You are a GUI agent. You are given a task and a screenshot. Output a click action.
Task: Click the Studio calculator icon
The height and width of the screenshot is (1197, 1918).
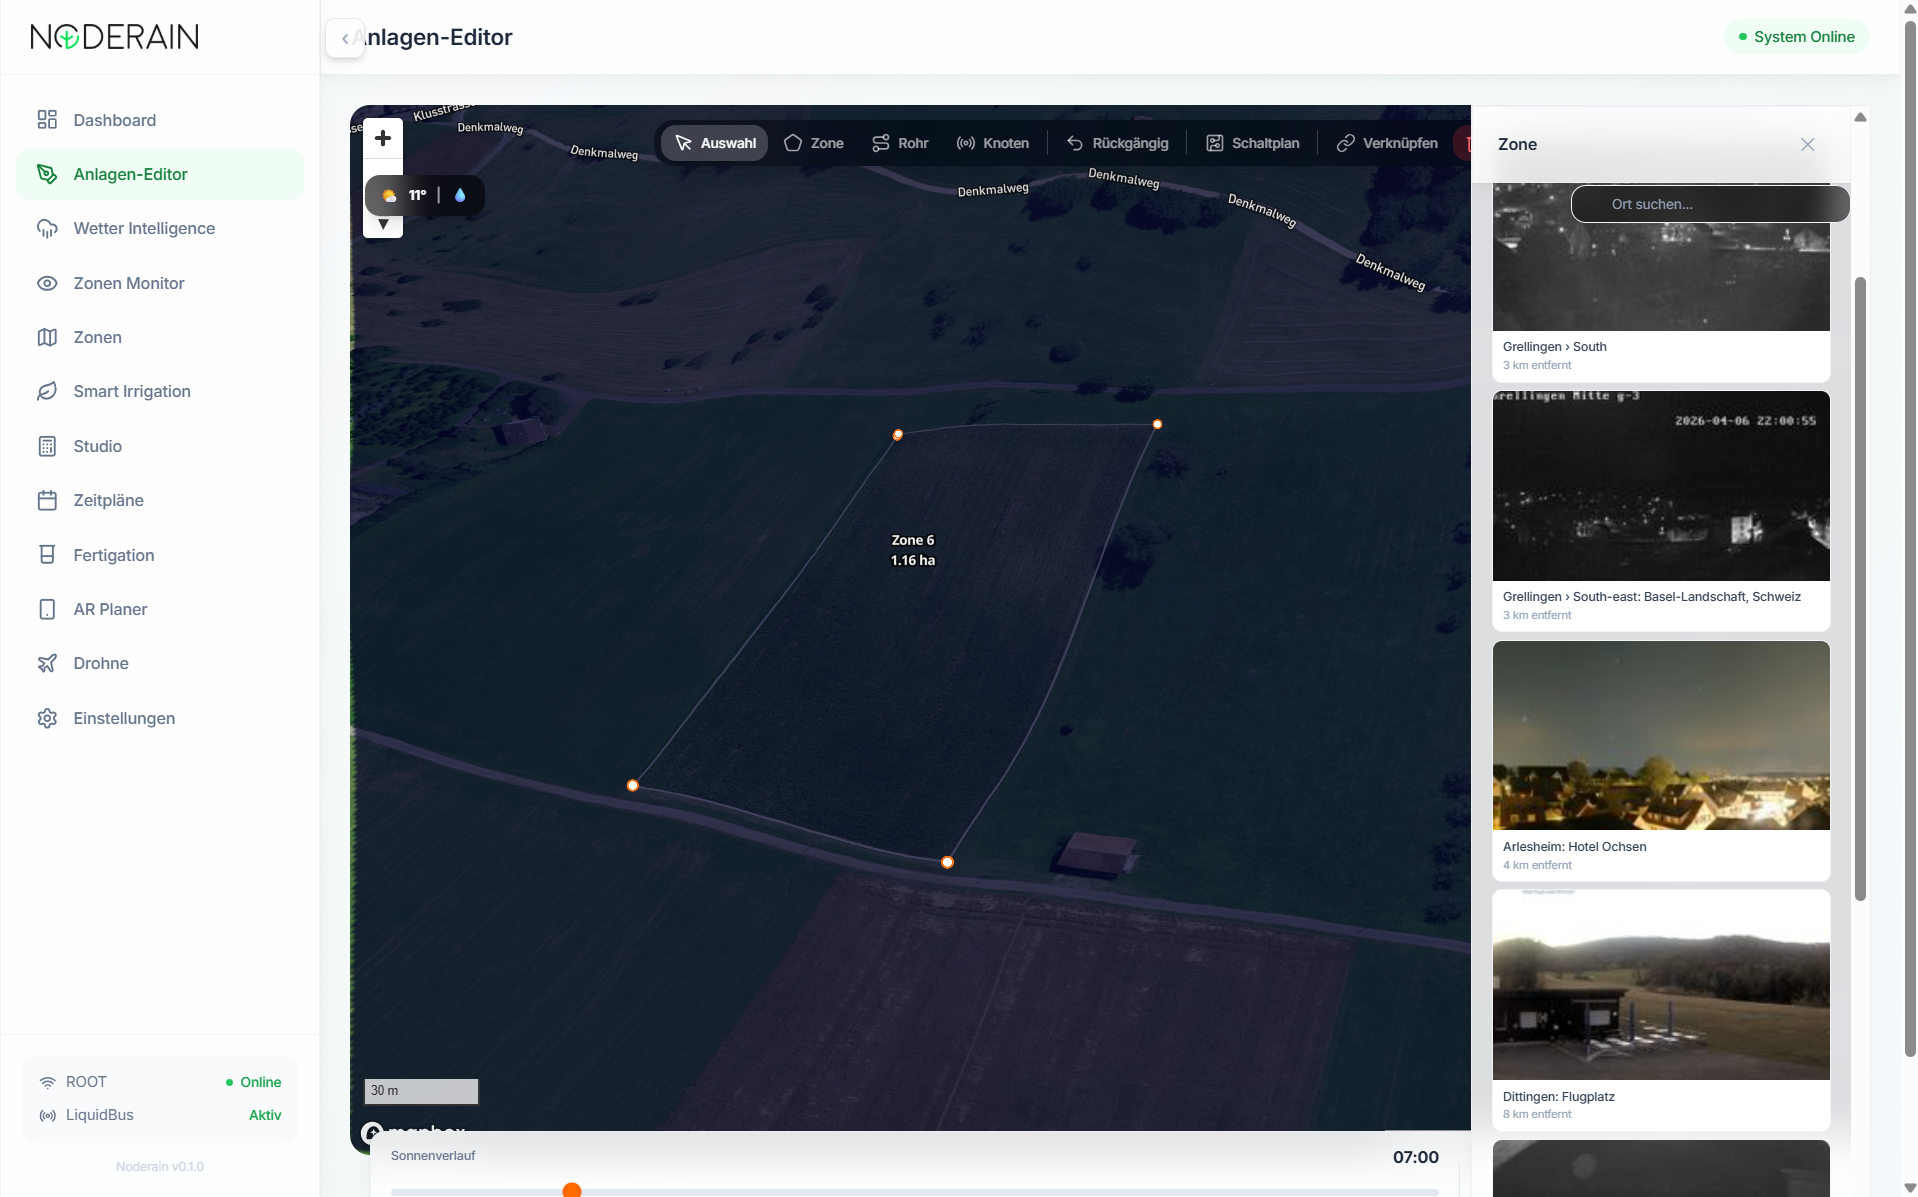(47, 446)
